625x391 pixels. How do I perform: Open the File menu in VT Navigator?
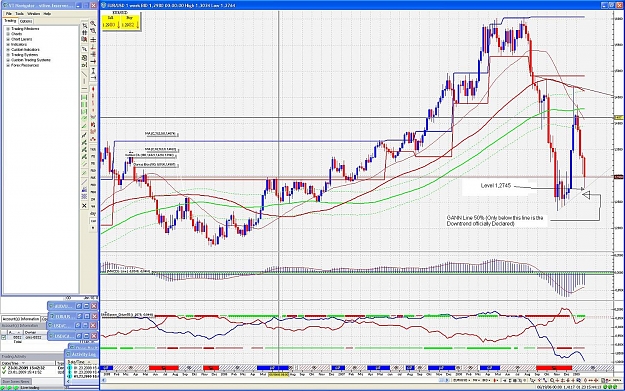(x=8, y=14)
